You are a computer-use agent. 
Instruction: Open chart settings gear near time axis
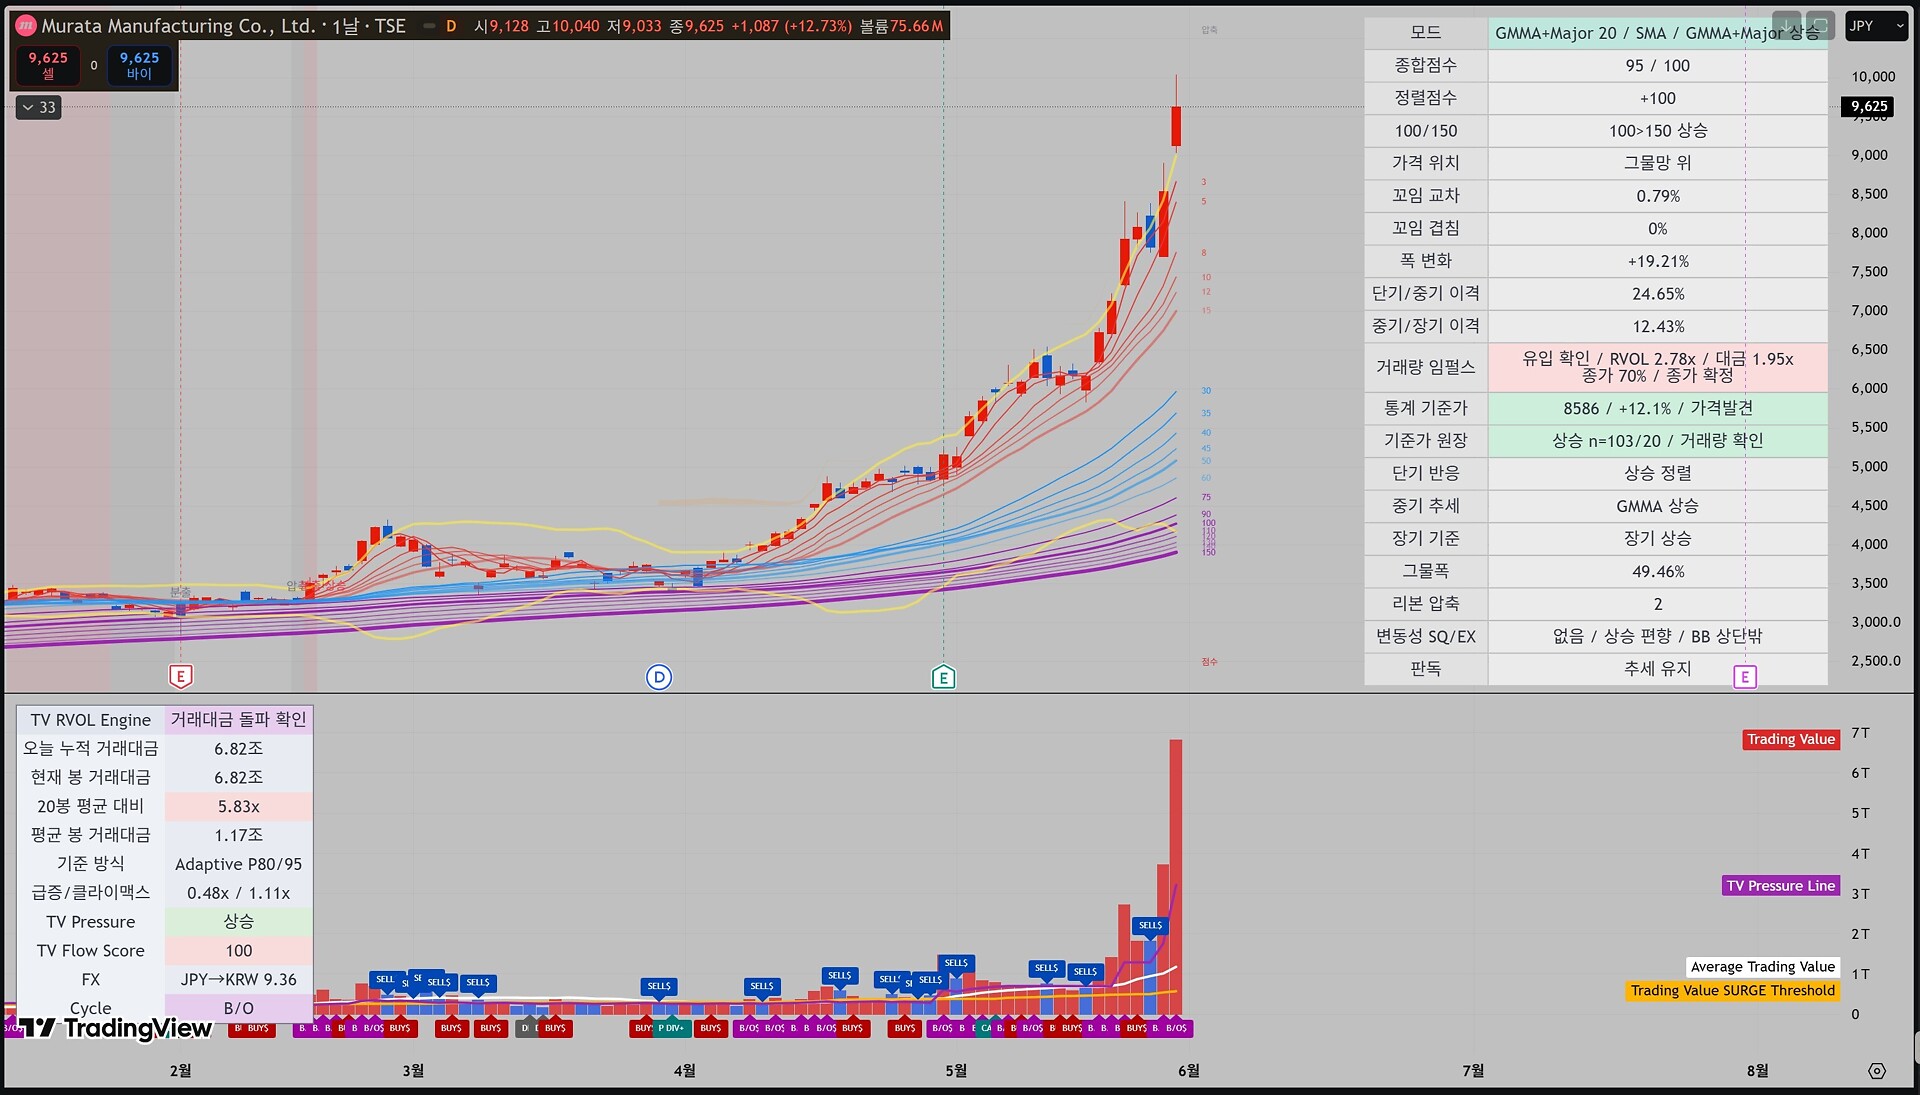pos(1877,1070)
